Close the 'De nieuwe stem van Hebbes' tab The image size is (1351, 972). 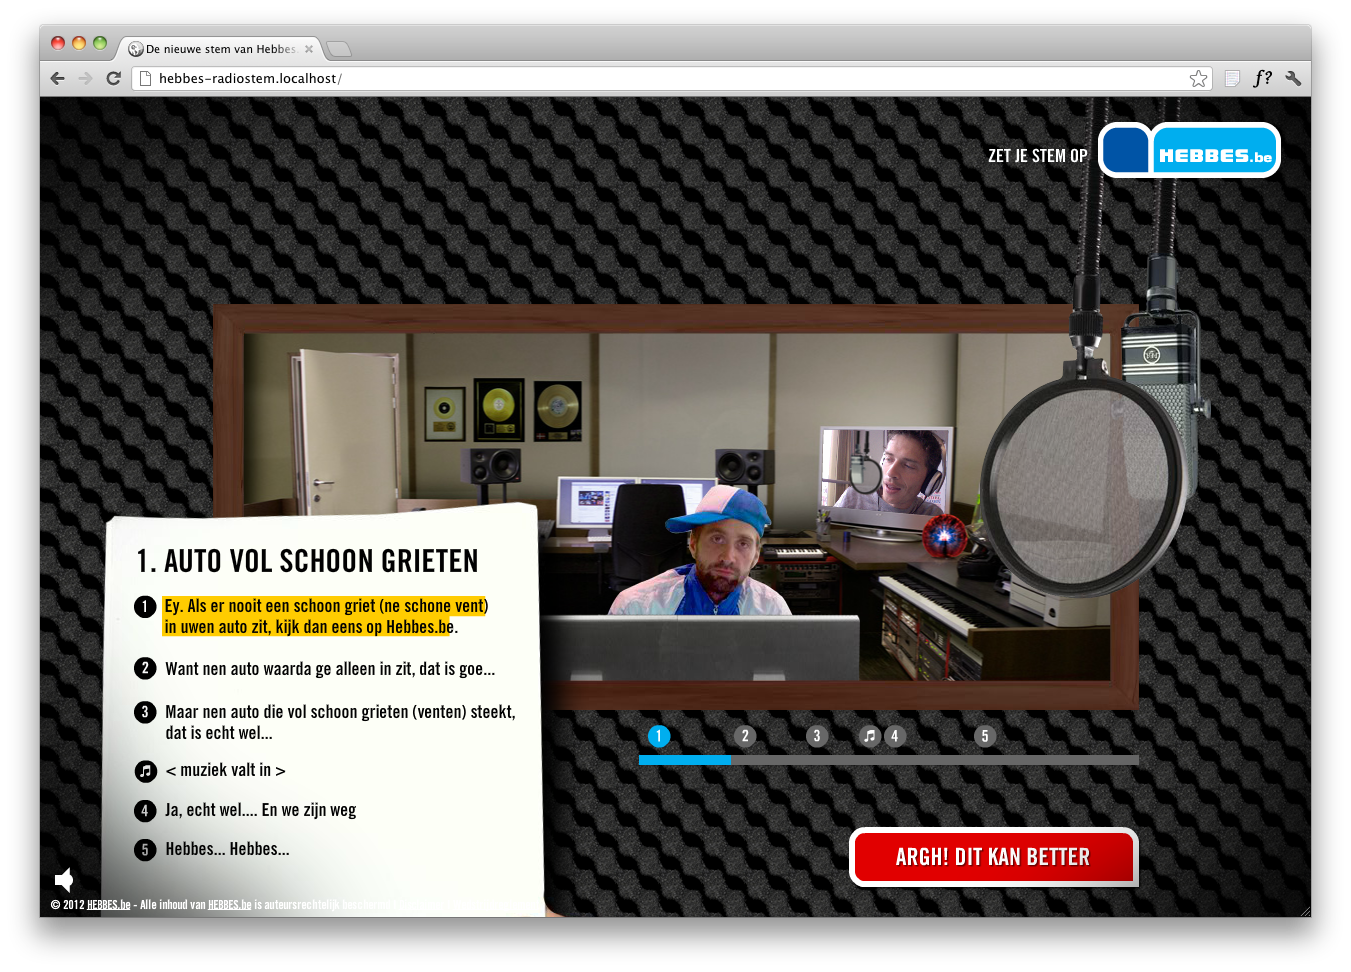(x=309, y=49)
